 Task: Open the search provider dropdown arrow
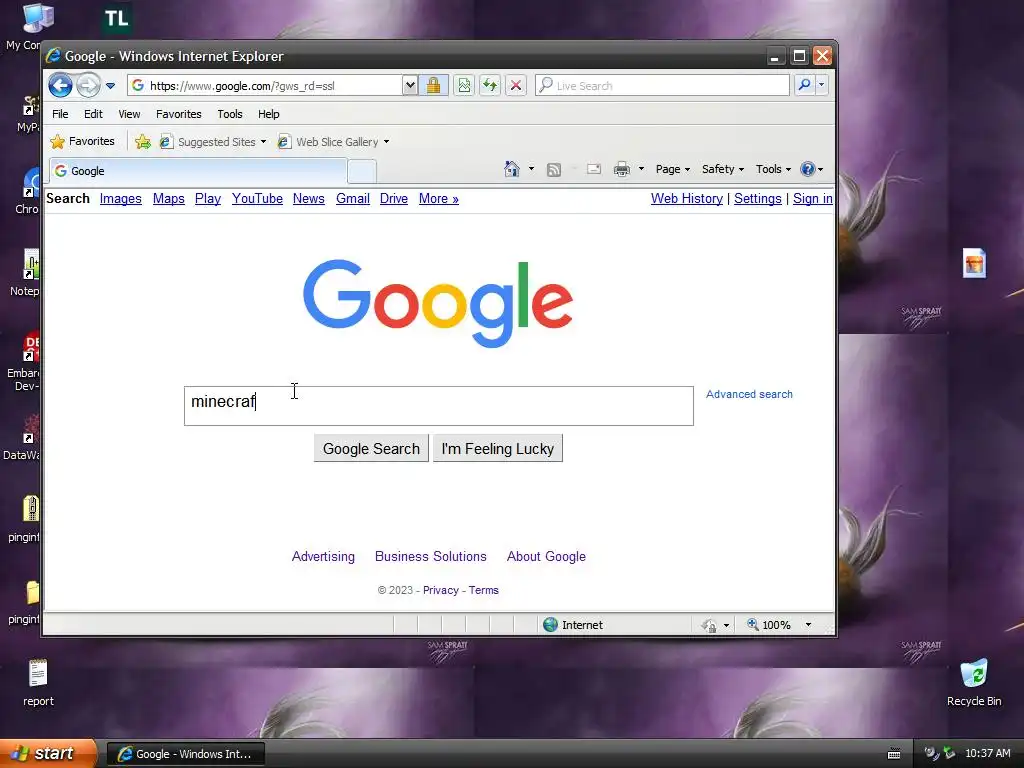pos(822,85)
